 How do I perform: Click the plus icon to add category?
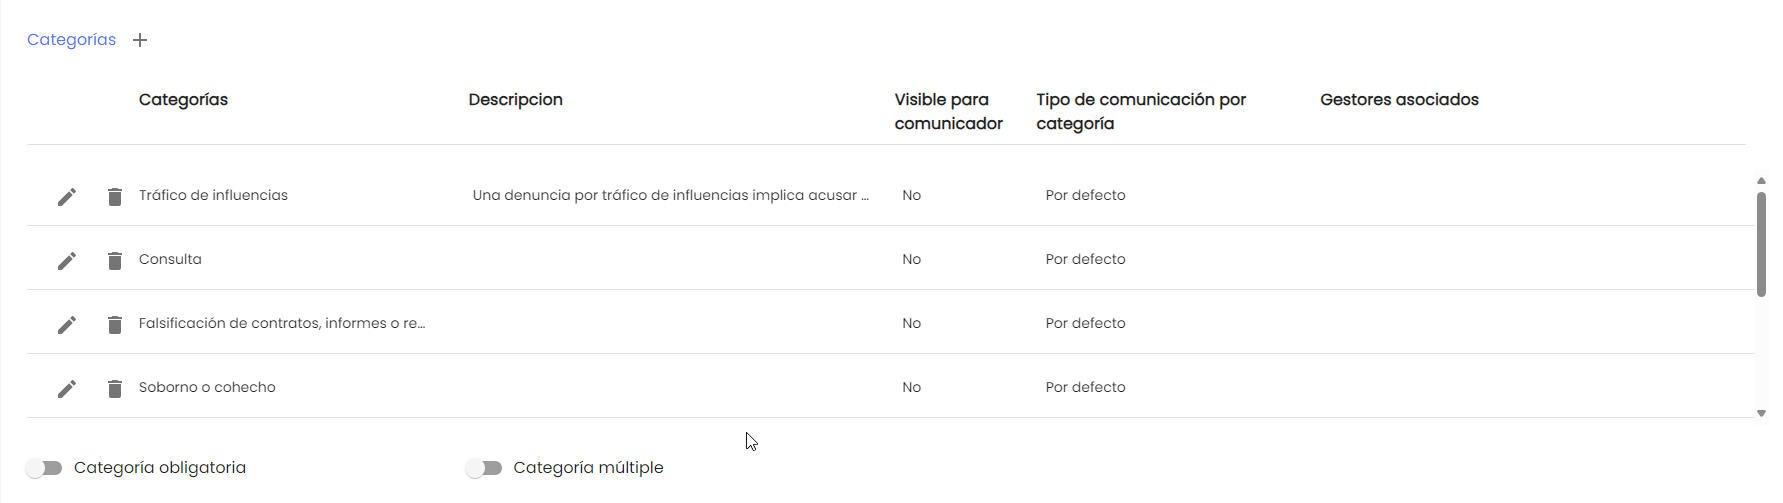point(140,40)
